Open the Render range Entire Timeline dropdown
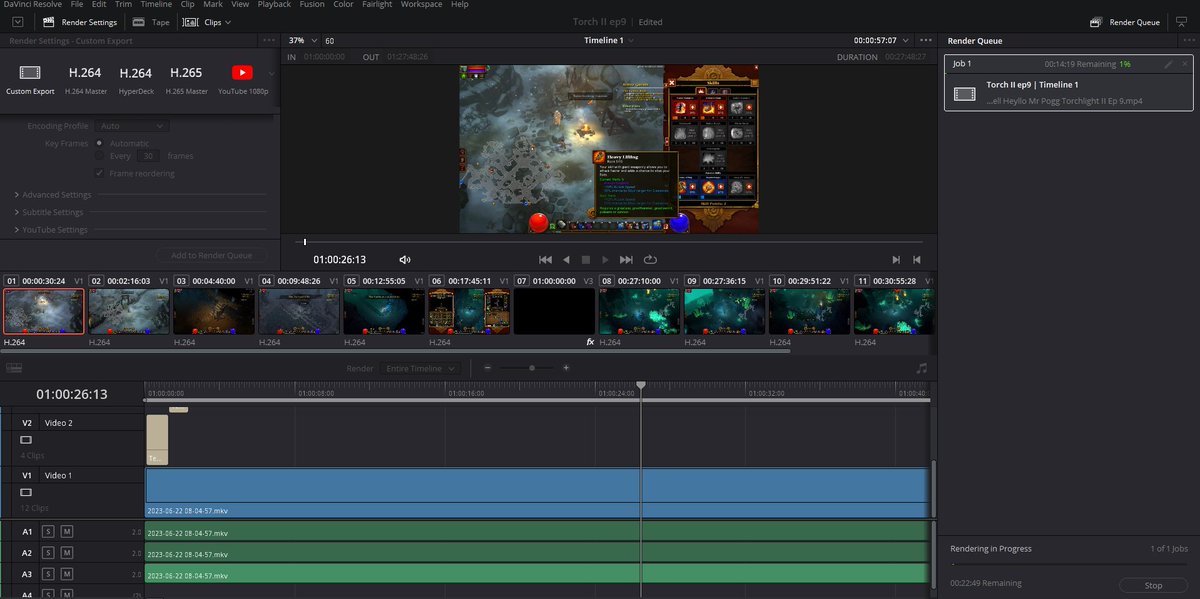Screen dimensions: 1200x599 [420, 368]
